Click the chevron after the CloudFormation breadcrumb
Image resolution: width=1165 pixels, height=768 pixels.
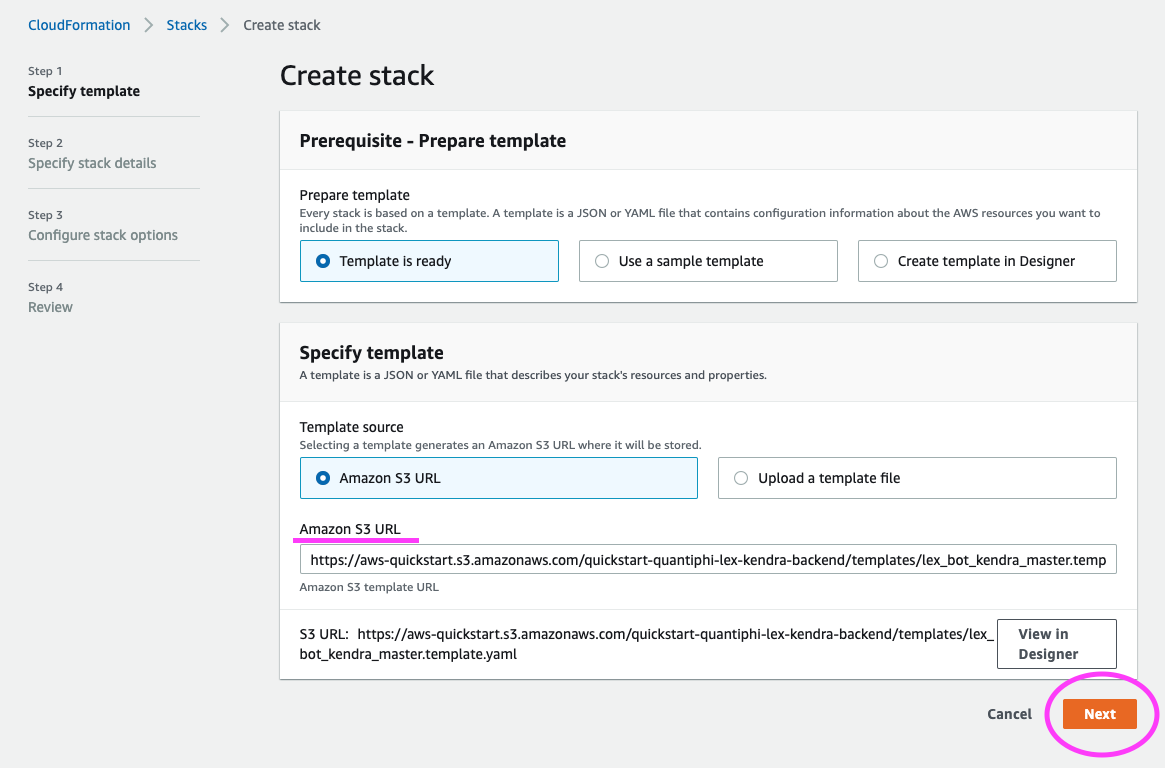[x=148, y=25]
